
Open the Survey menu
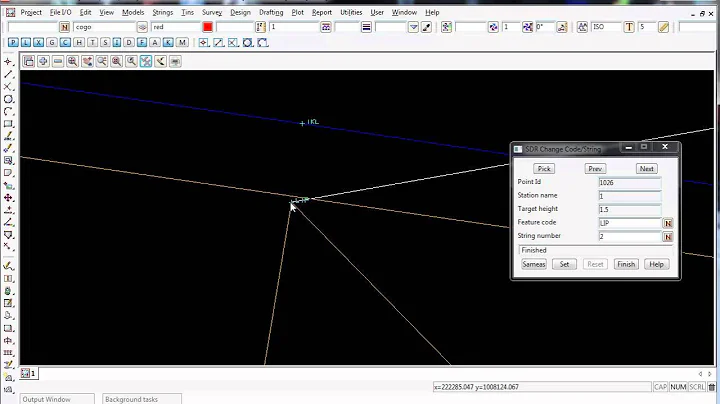[212, 12]
